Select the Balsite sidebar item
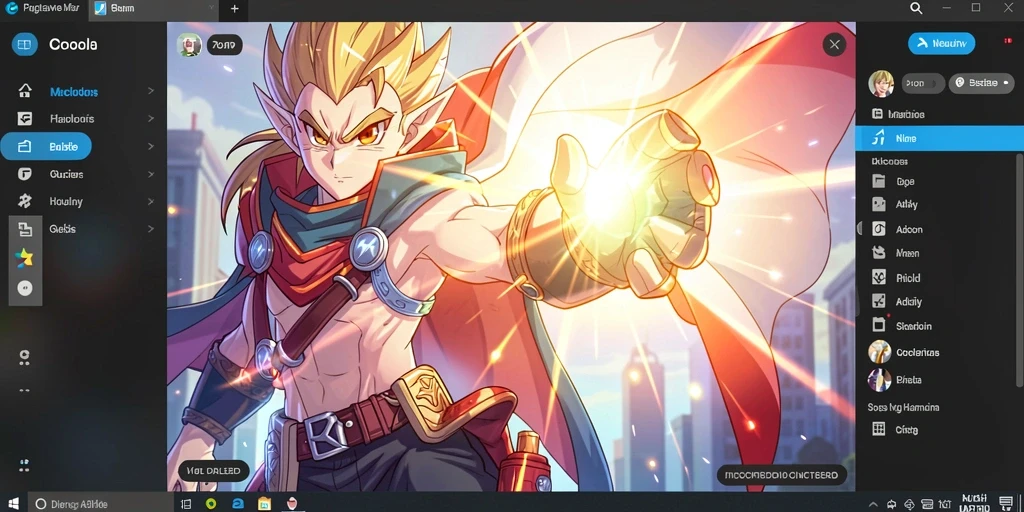 (46, 146)
